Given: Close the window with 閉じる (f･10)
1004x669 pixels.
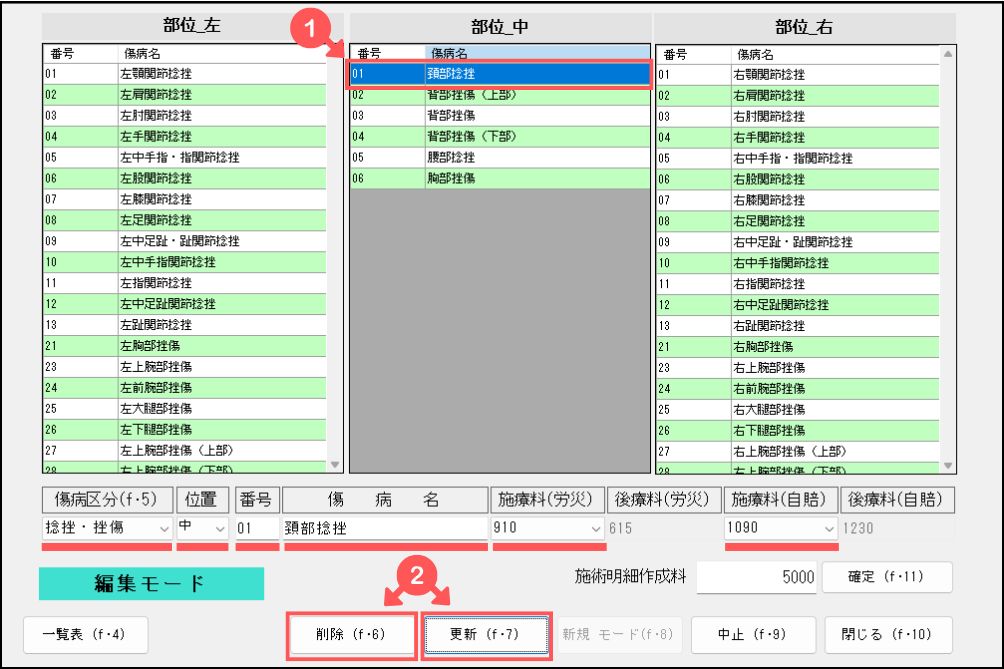Looking at the screenshot, I should click(888, 635).
